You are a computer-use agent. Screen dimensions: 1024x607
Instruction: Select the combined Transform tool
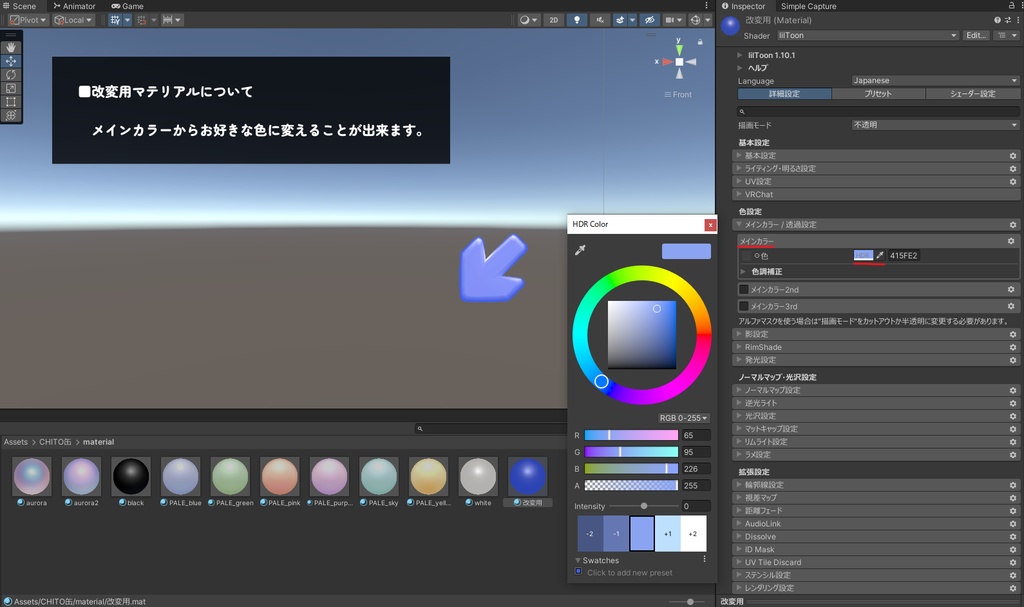tap(11, 116)
